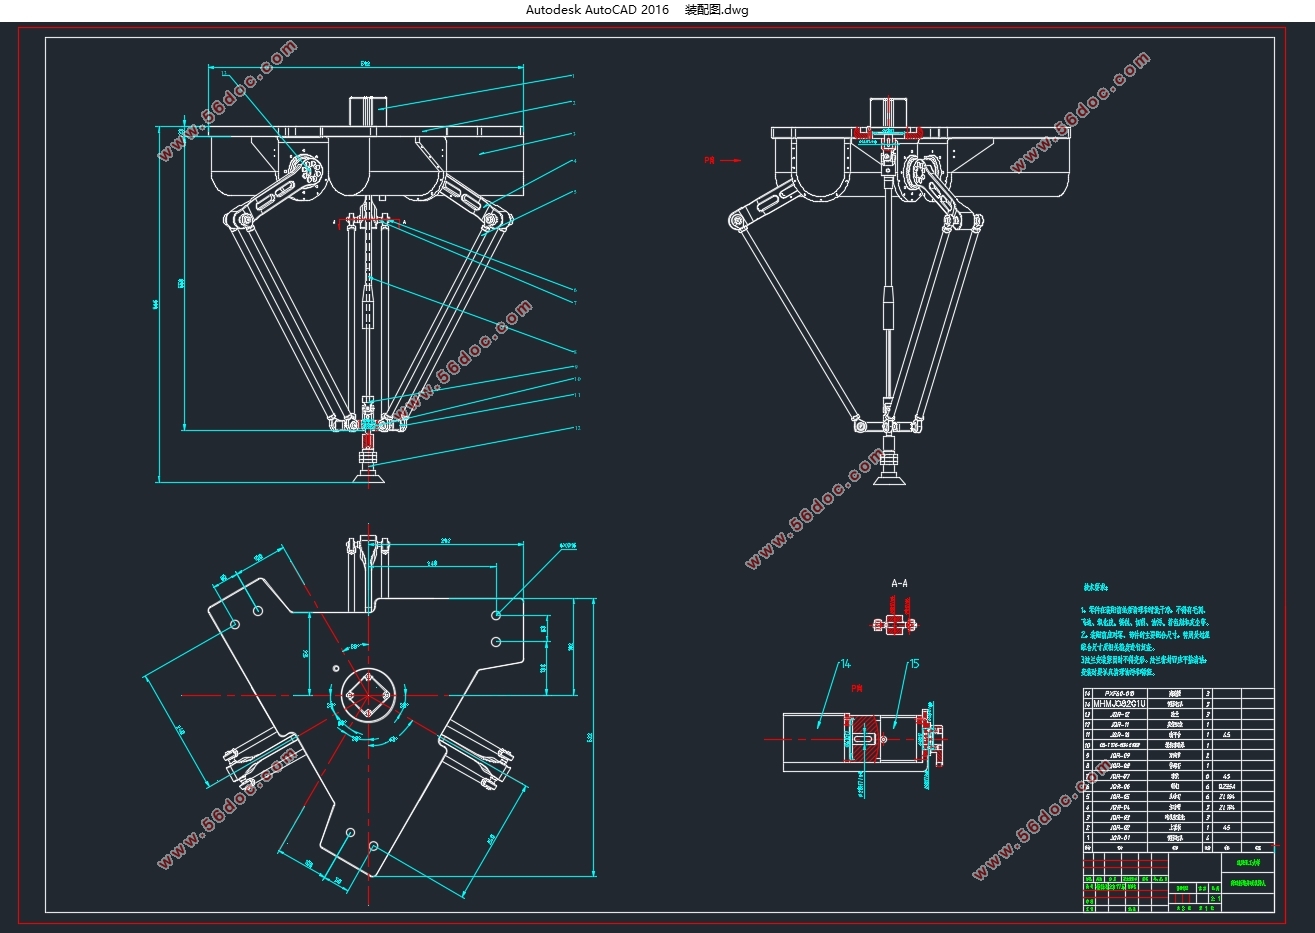The width and height of the screenshot is (1315, 933).
Task: Click the 装配图.dwg file title text
Action: coord(716,10)
